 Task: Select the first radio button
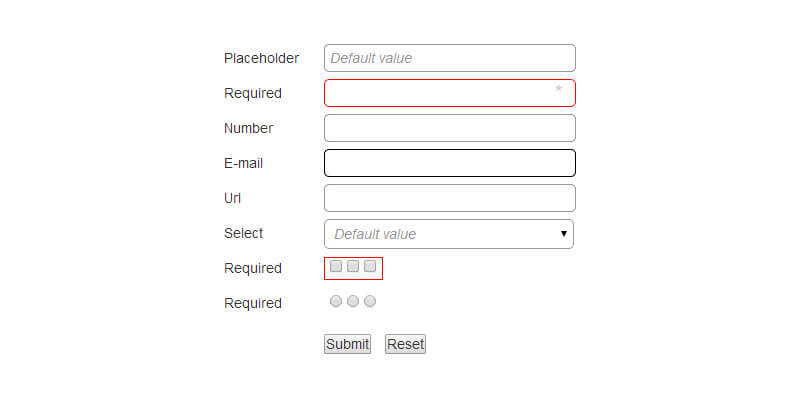pos(336,301)
